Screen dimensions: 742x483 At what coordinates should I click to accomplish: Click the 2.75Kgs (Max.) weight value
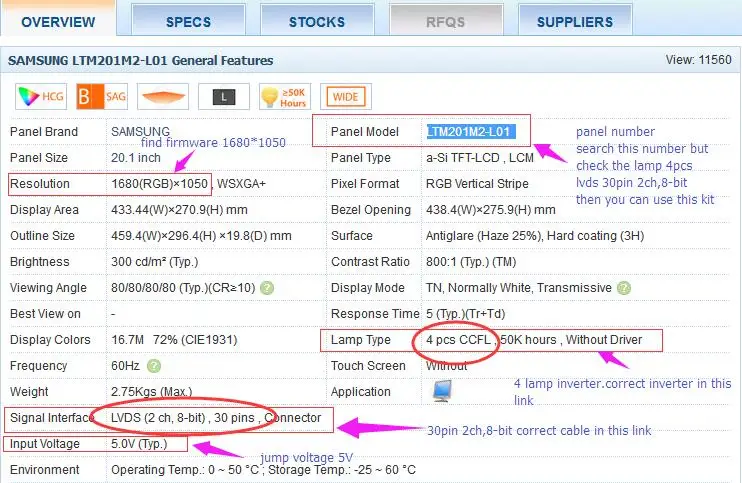point(151,392)
